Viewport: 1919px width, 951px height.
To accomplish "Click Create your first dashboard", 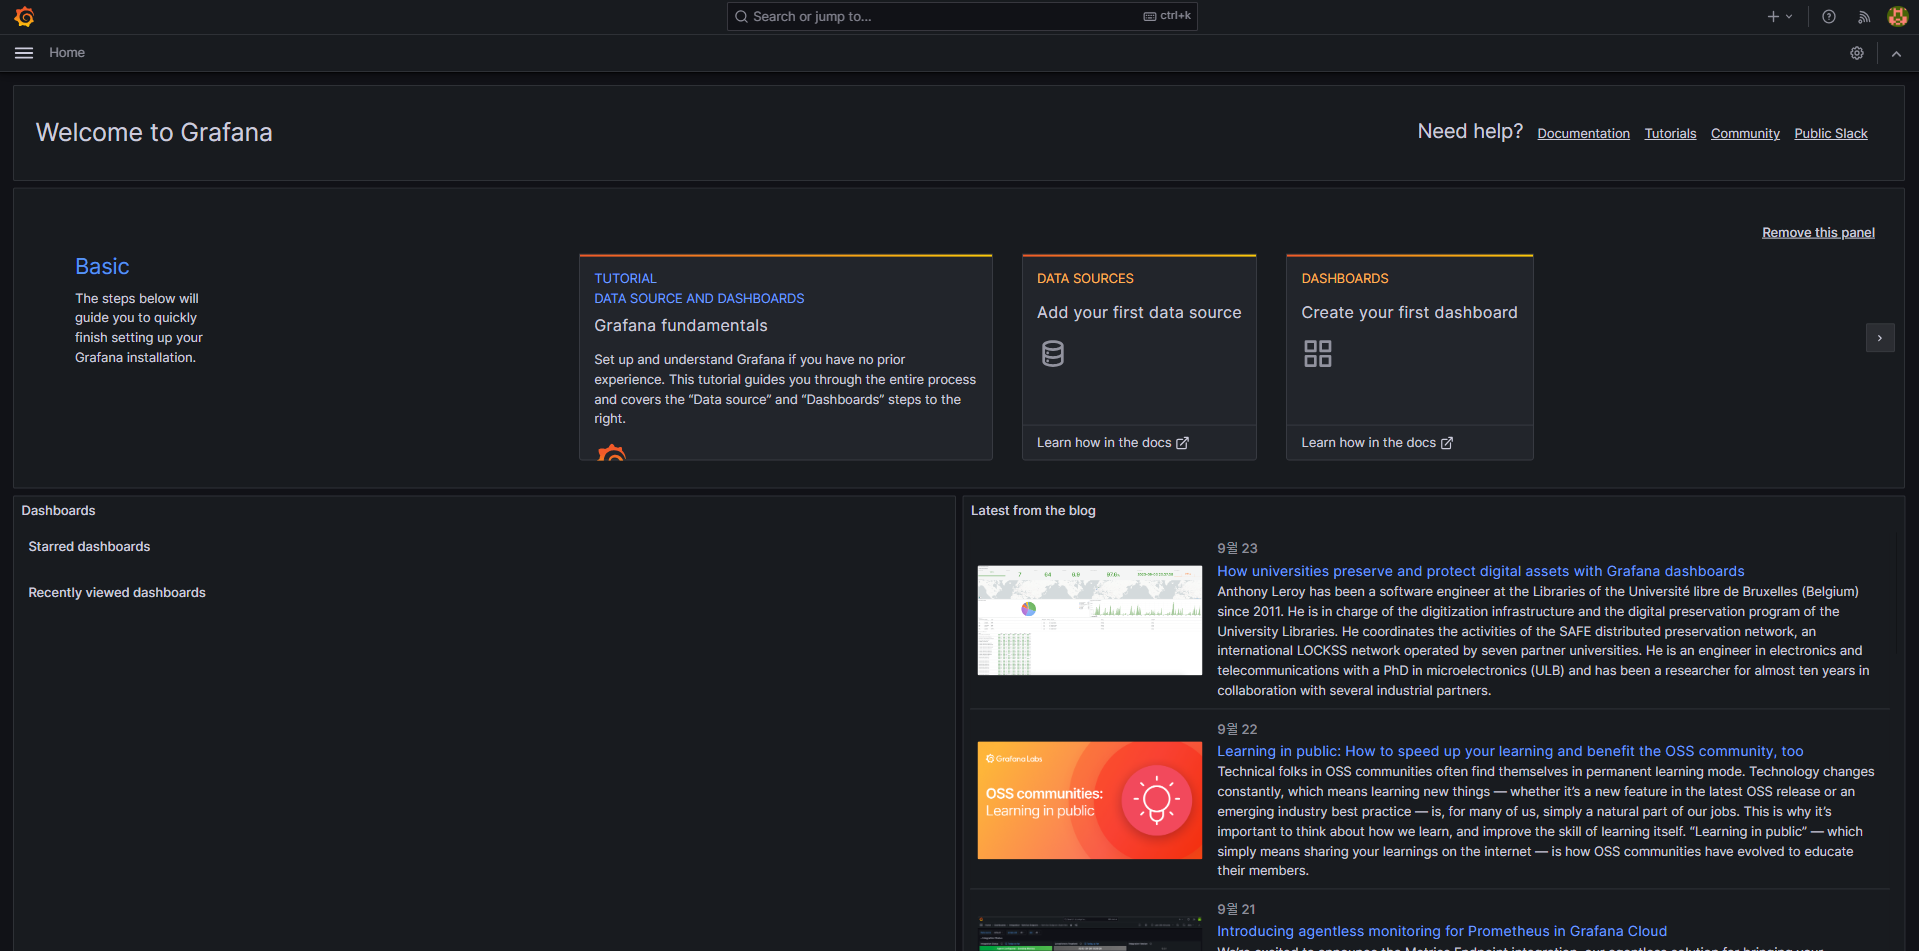I will pos(1409,313).
